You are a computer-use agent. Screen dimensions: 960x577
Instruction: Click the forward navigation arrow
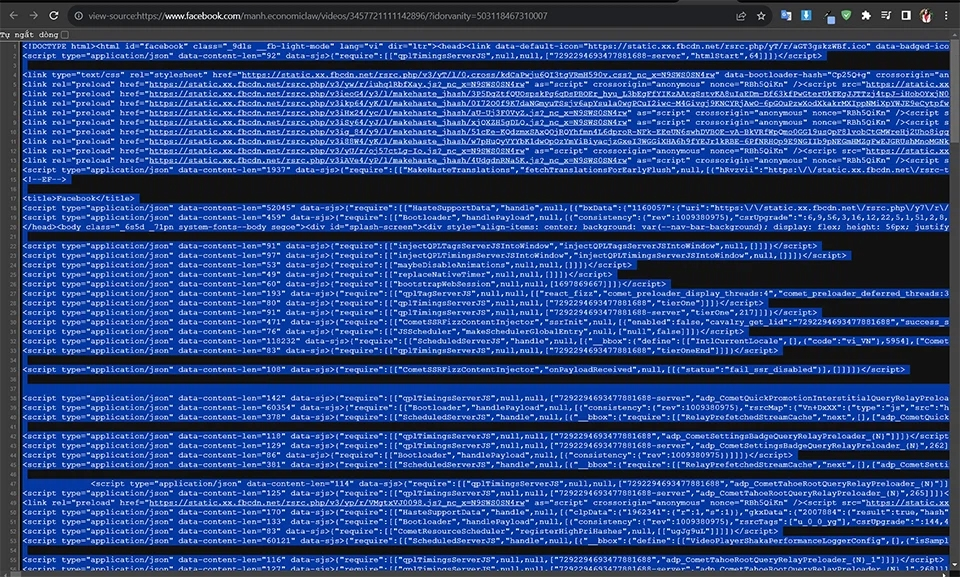tap(34, 16)
